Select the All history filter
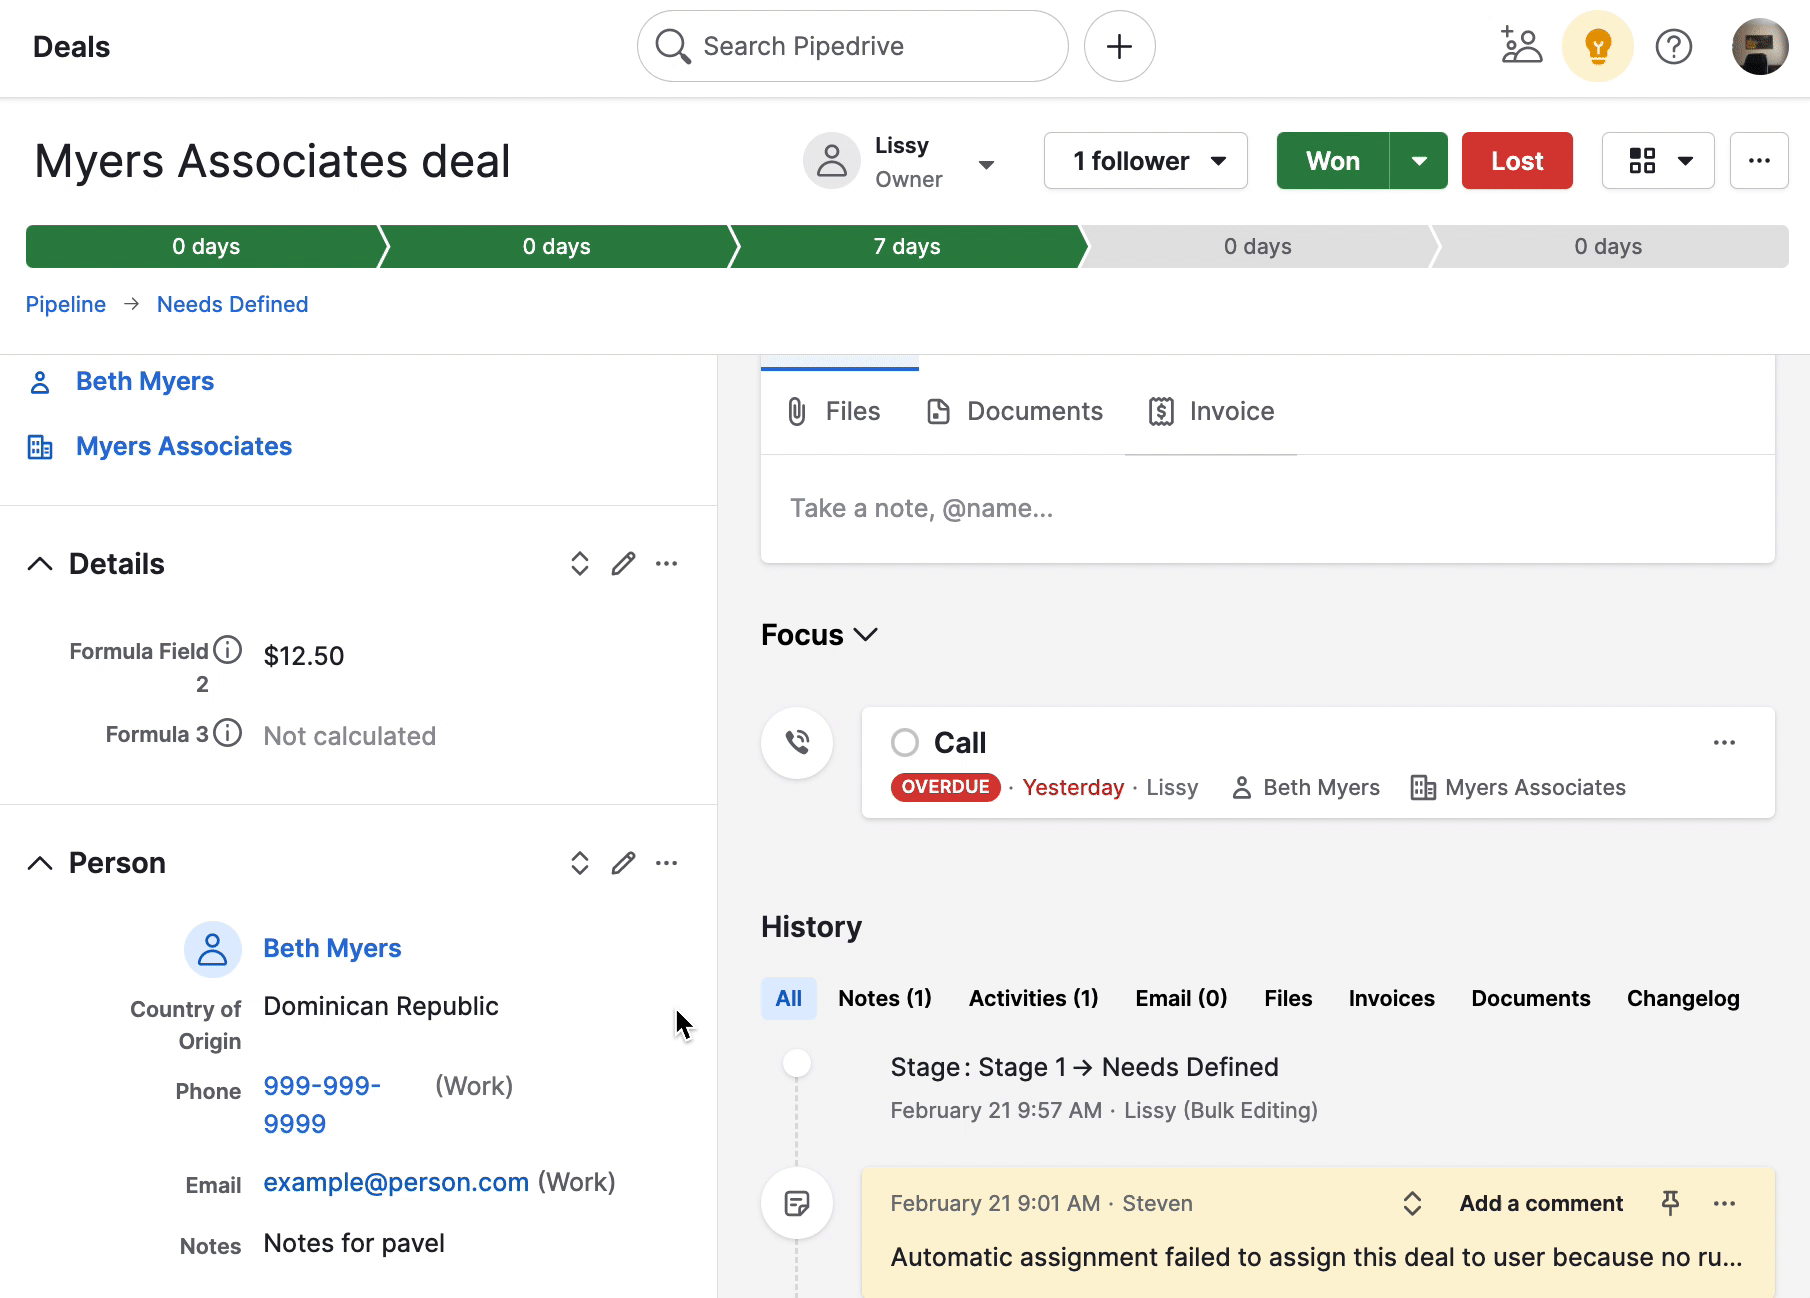This screenshot has width=1810, height=1298. pos(789,998)
